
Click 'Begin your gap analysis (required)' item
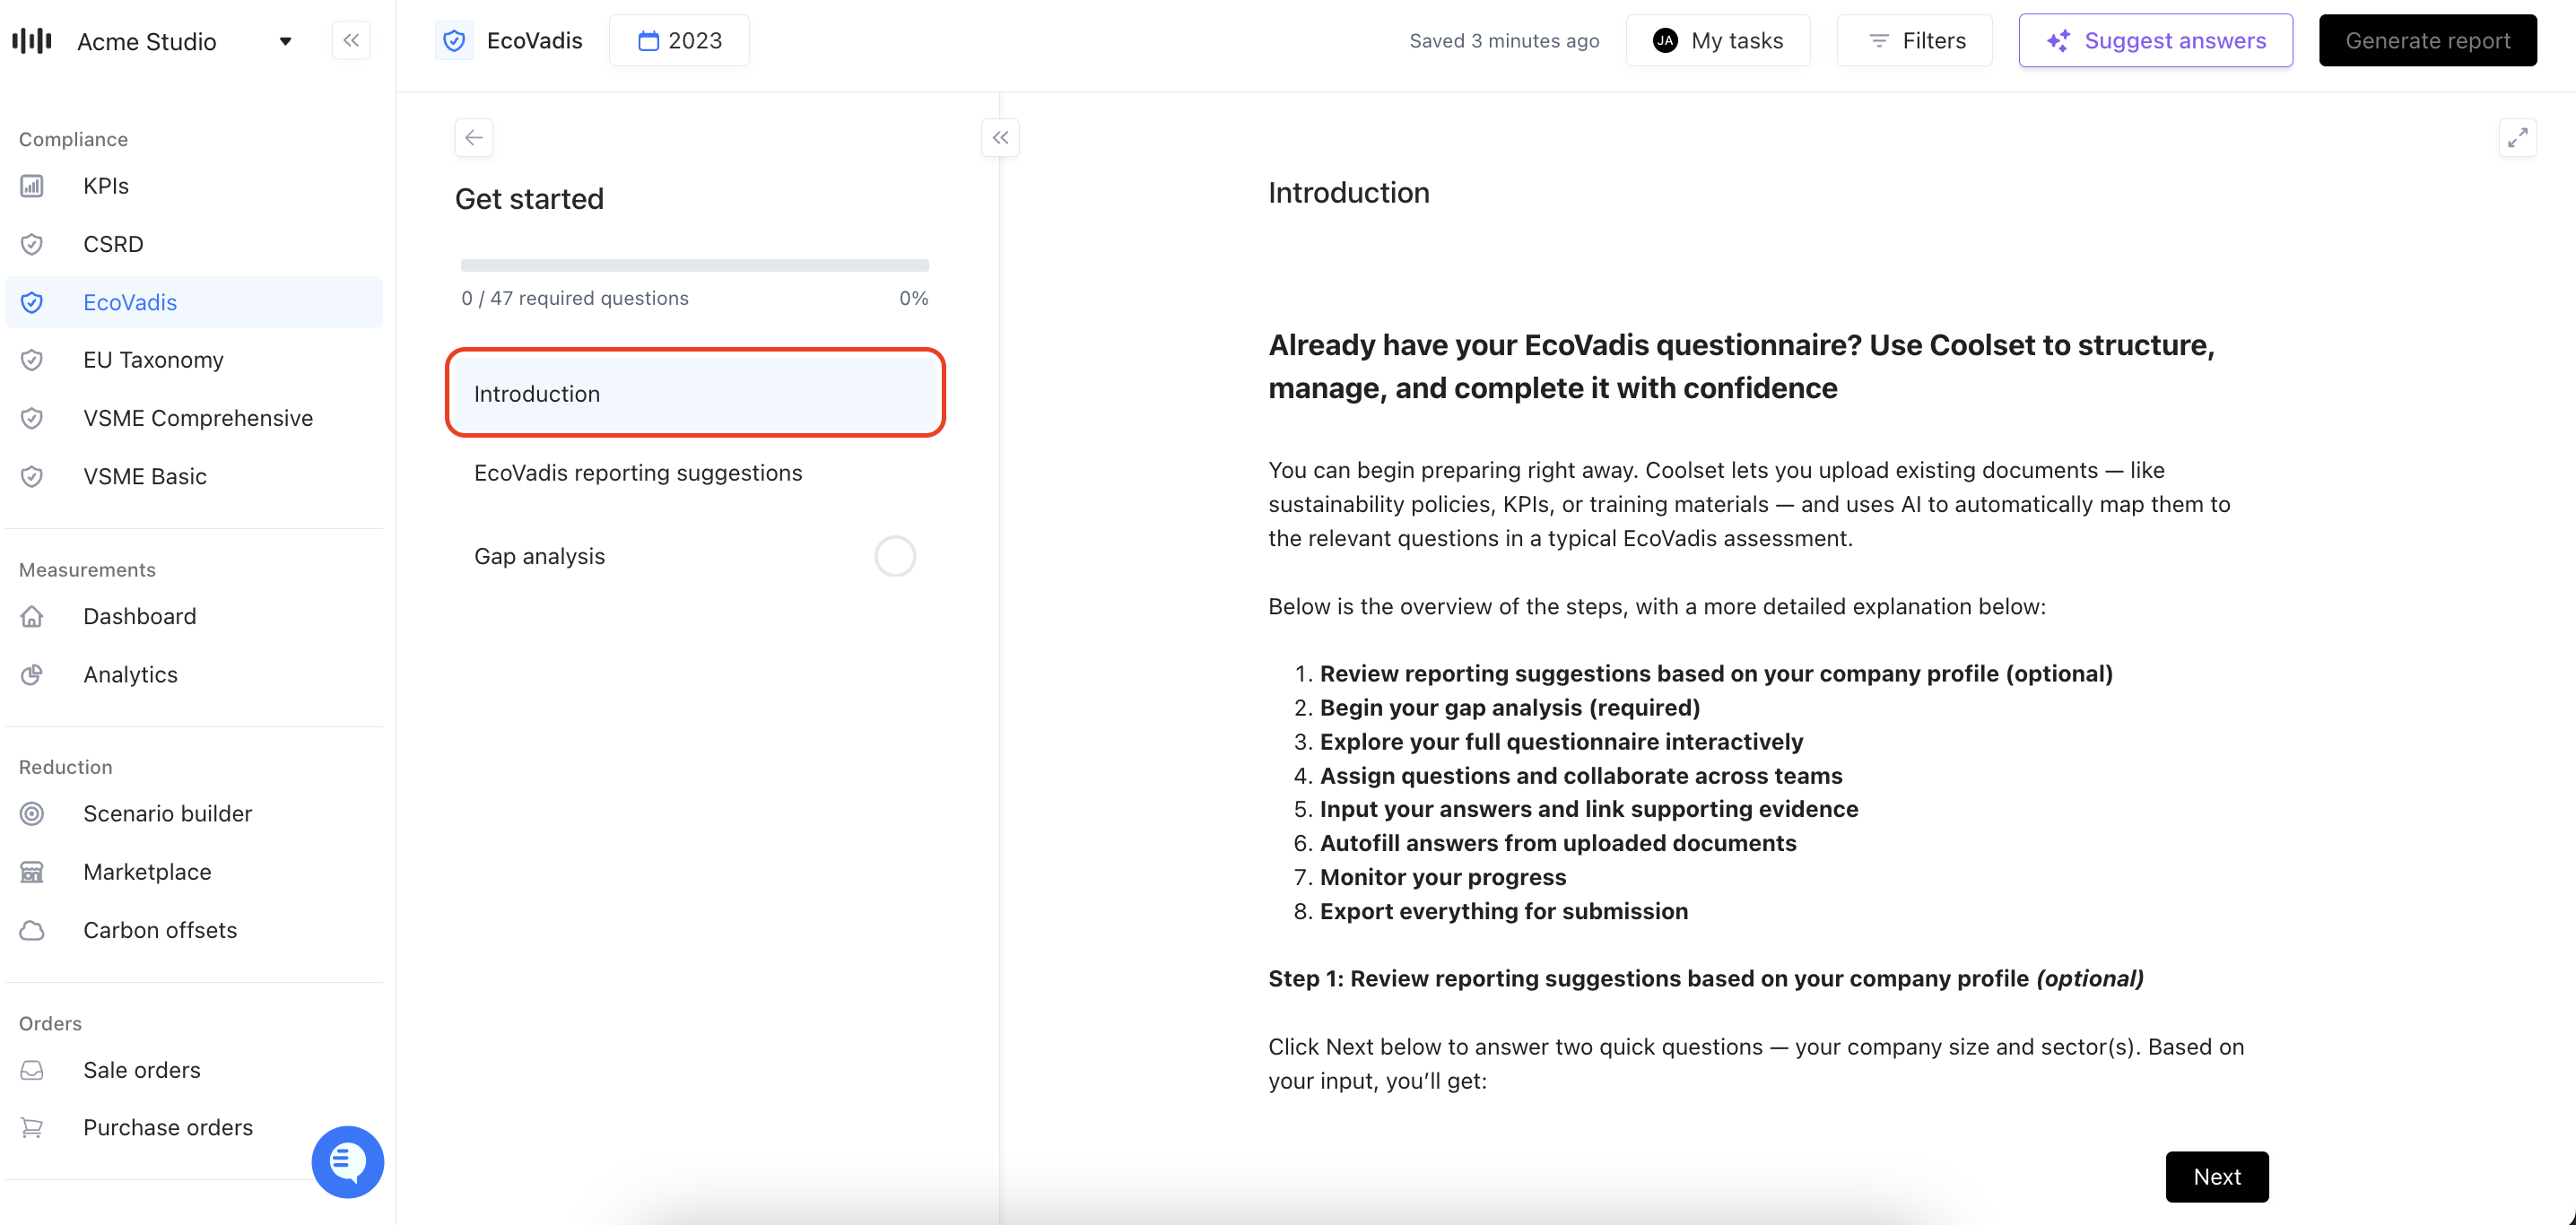1510,708
